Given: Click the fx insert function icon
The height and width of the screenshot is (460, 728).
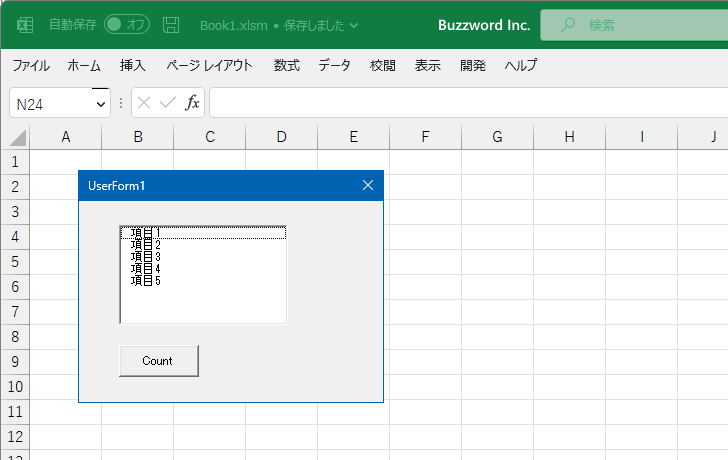Looking at the screenshot, I should tap(192, 103).
